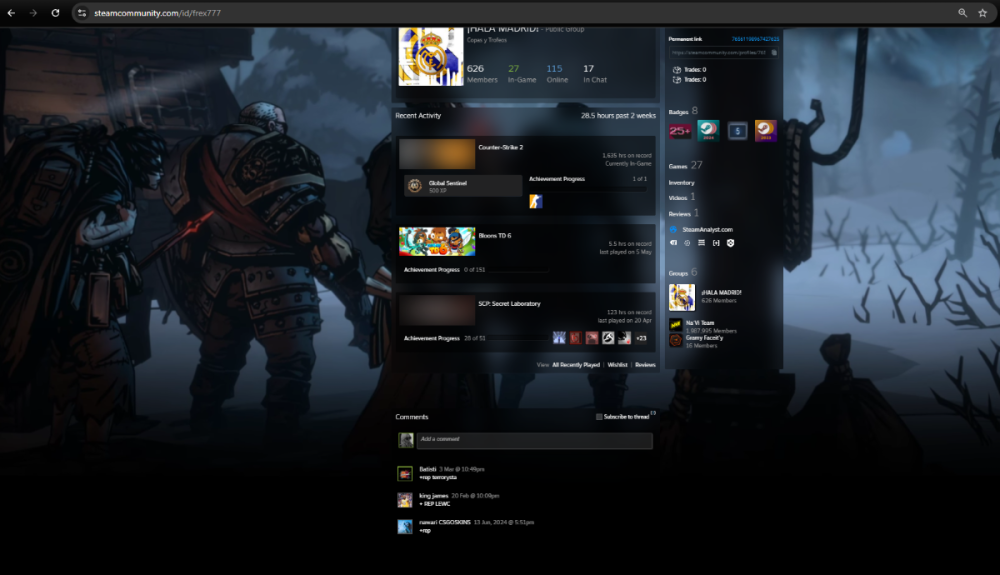The height and width of the screenshot is (575, 1000).
Task: Copy the permanent link with the copy icon
Action: coord(774,53)
